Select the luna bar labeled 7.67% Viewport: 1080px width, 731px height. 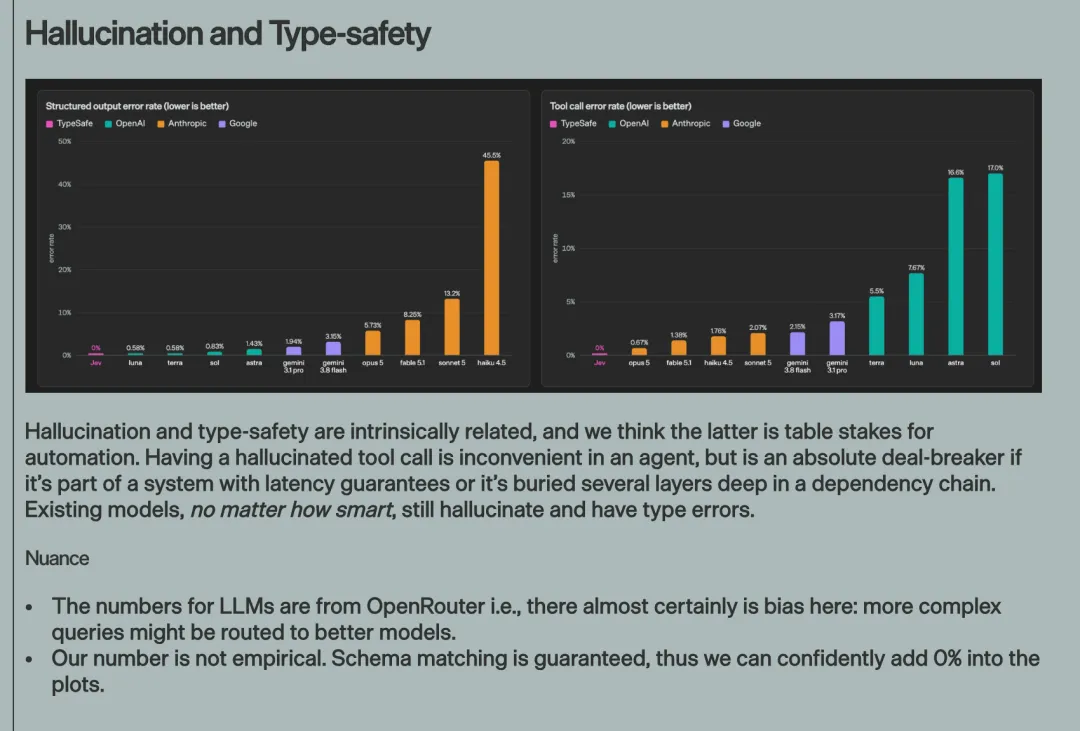click(x=916, y=314)
